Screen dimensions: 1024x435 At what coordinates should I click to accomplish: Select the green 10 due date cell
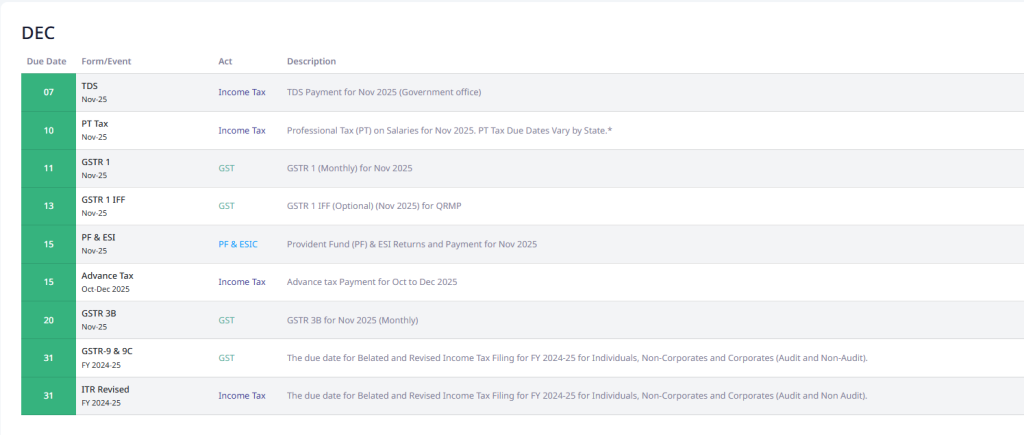coord(48,130)
